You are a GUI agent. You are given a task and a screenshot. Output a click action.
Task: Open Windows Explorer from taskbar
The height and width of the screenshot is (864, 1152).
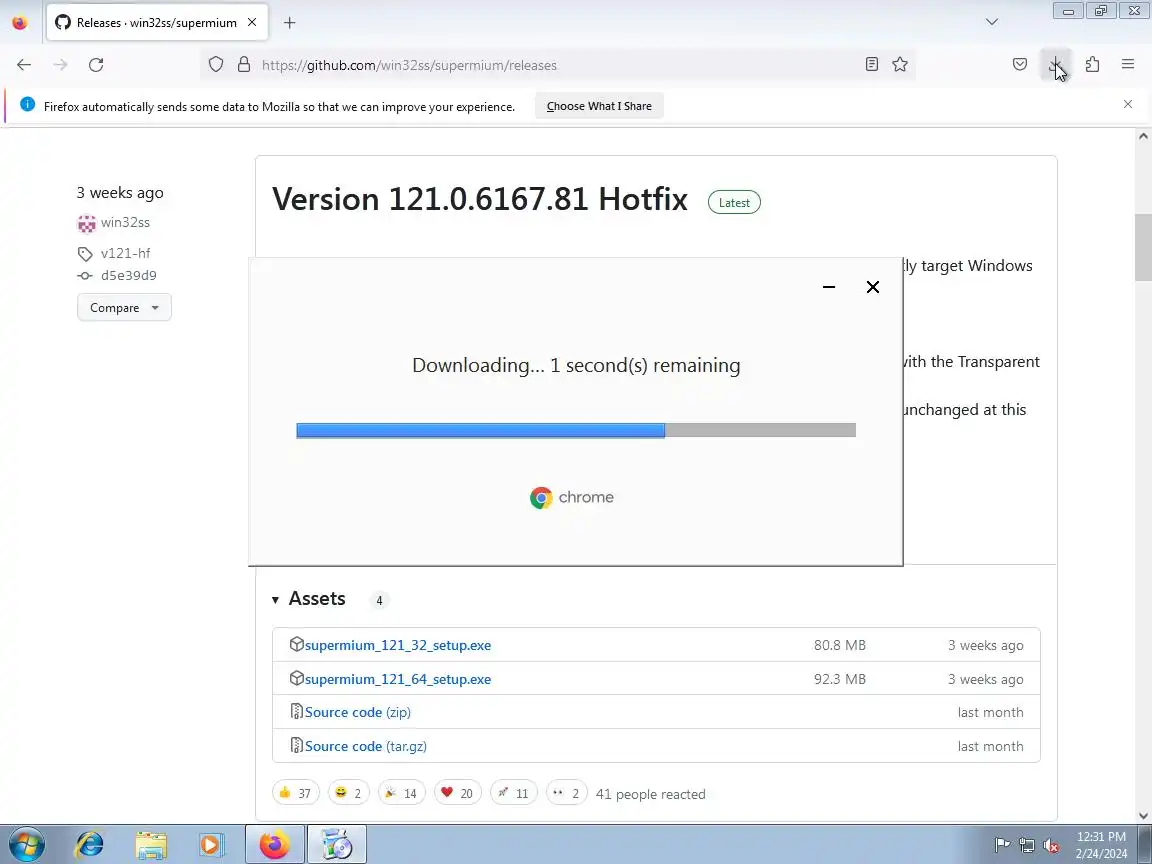(x=150, y=845)
